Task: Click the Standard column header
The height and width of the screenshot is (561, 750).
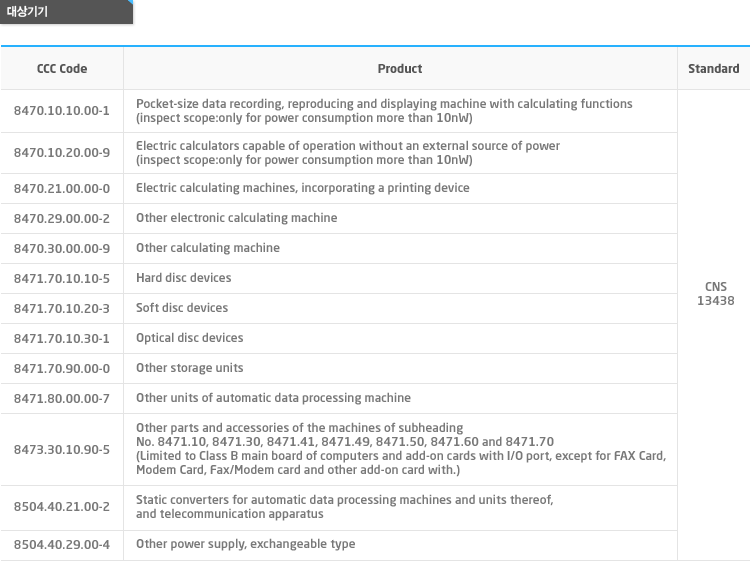Action: pyautogui.click(x=714, y=68)
